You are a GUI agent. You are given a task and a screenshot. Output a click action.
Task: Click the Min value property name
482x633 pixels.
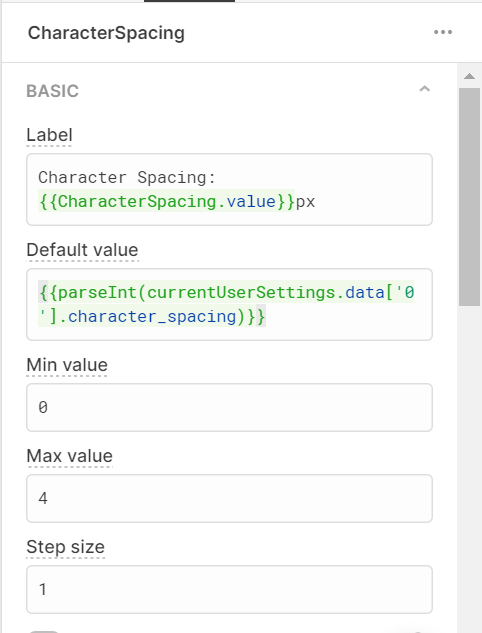pyautogui.click(x=67, y=365)
